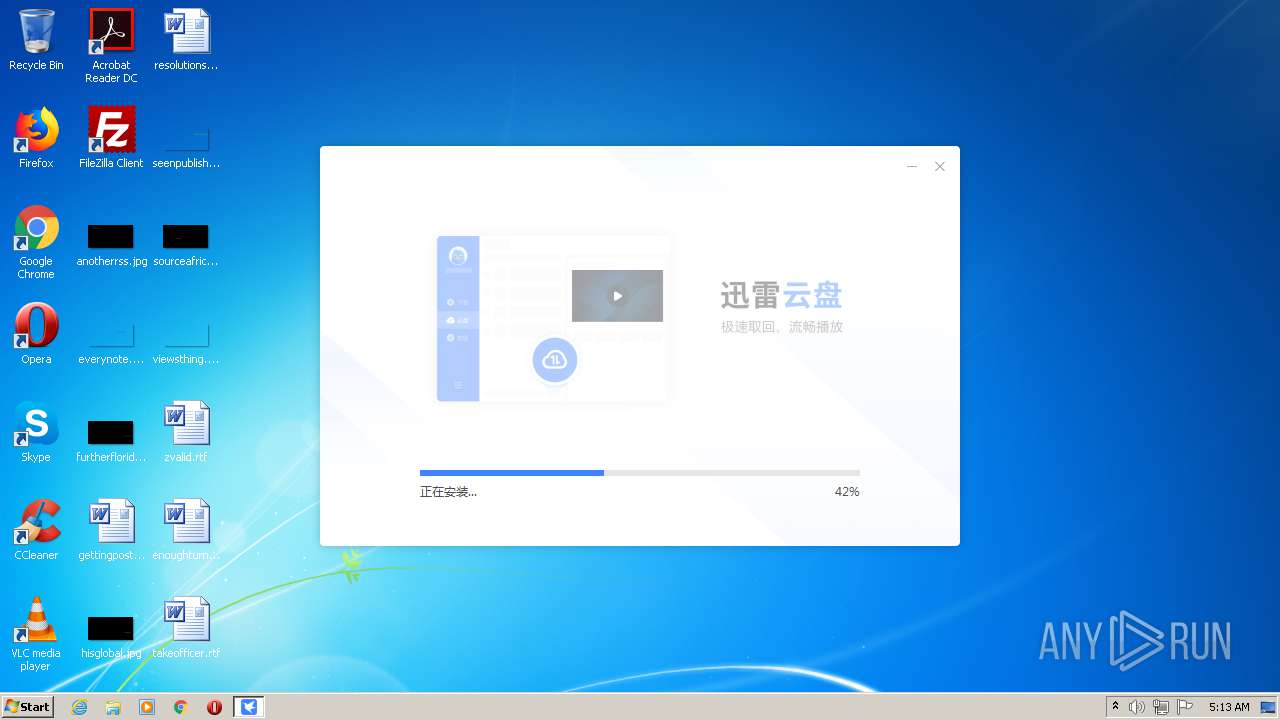Click the video play thumbnail in installer
Screen dimensions: 1280x720
(617, 296)
